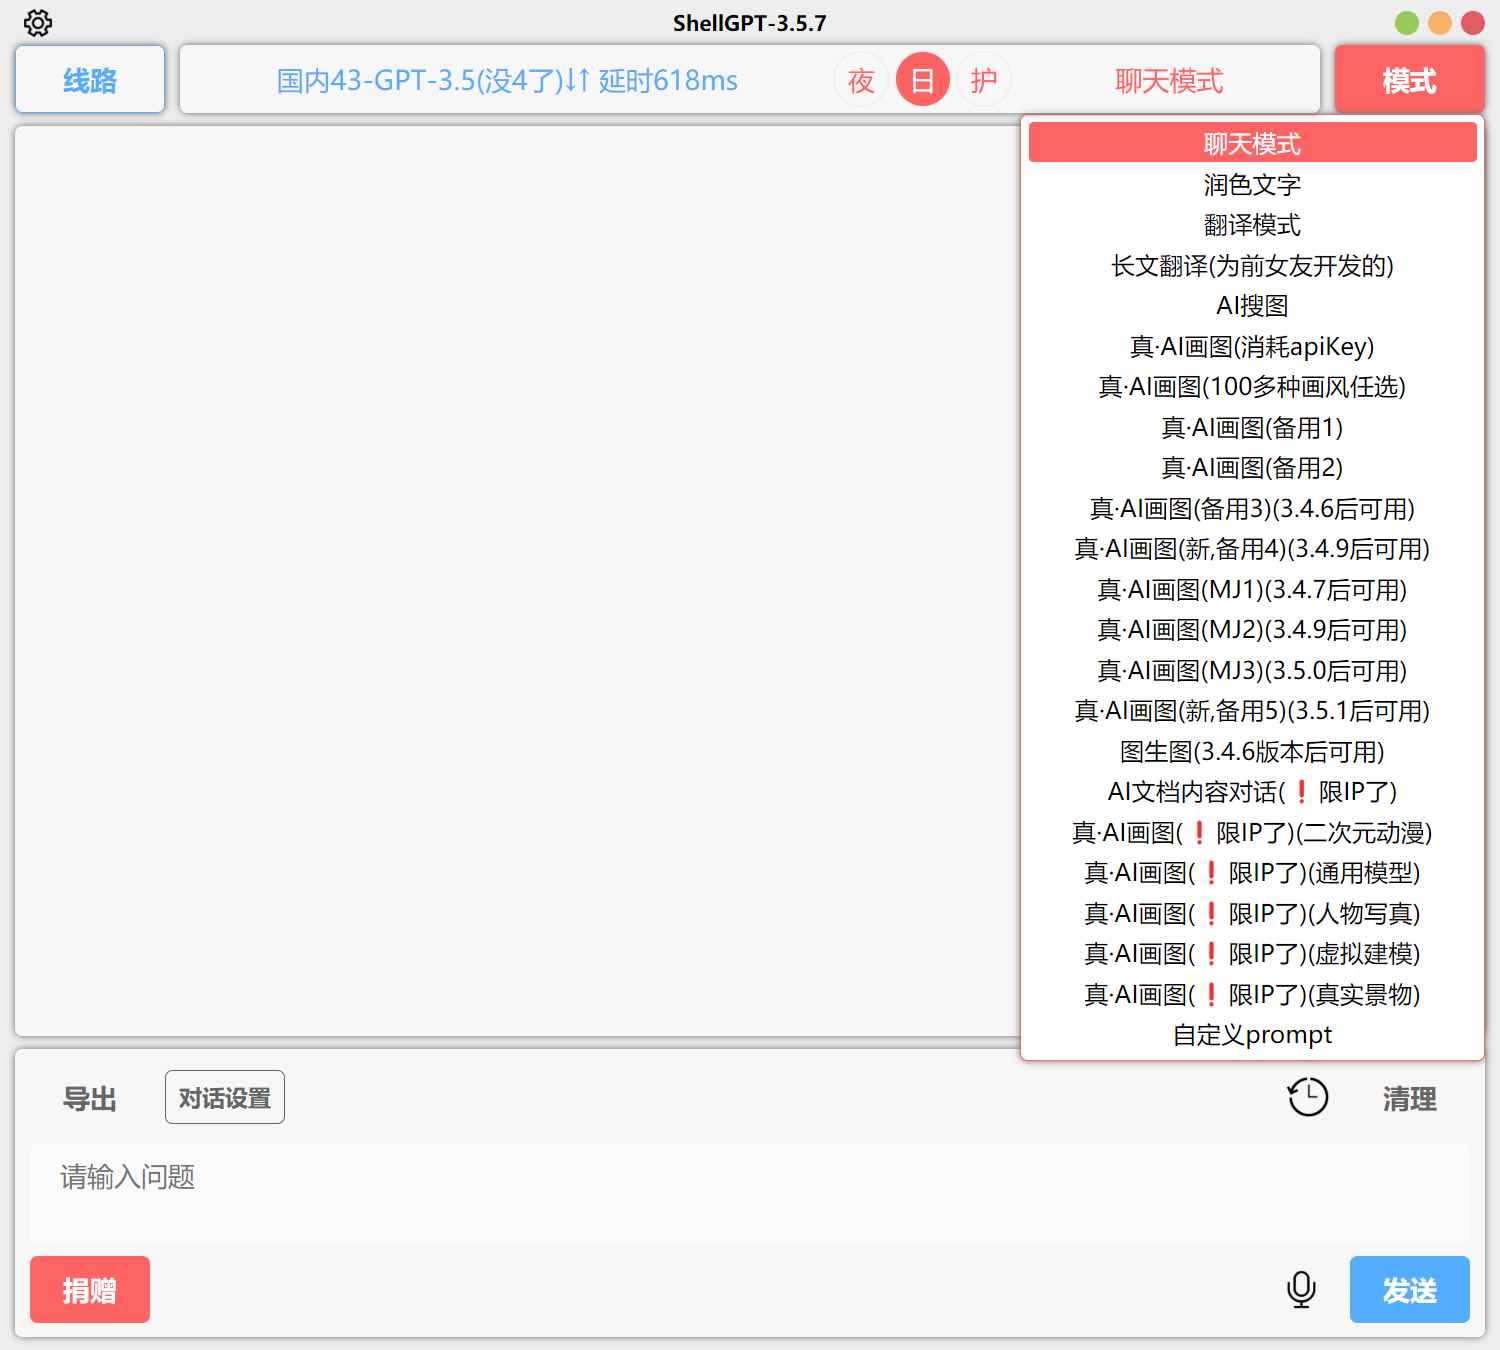Open the 线路 line selector

[89, 79]
